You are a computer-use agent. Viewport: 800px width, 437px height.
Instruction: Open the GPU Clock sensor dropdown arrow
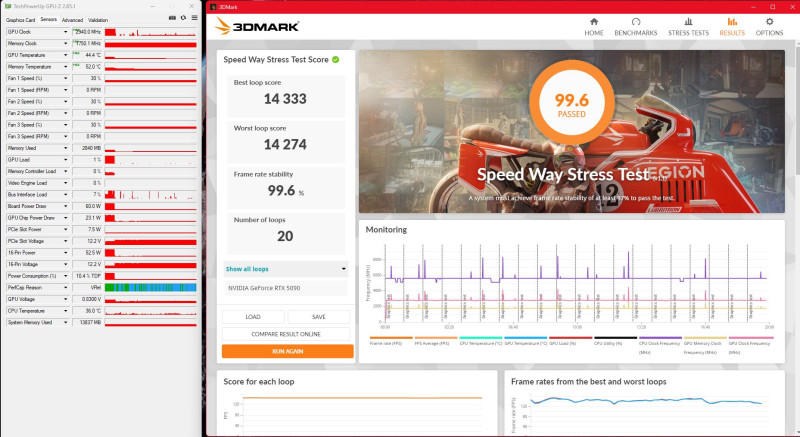(65, 32)
